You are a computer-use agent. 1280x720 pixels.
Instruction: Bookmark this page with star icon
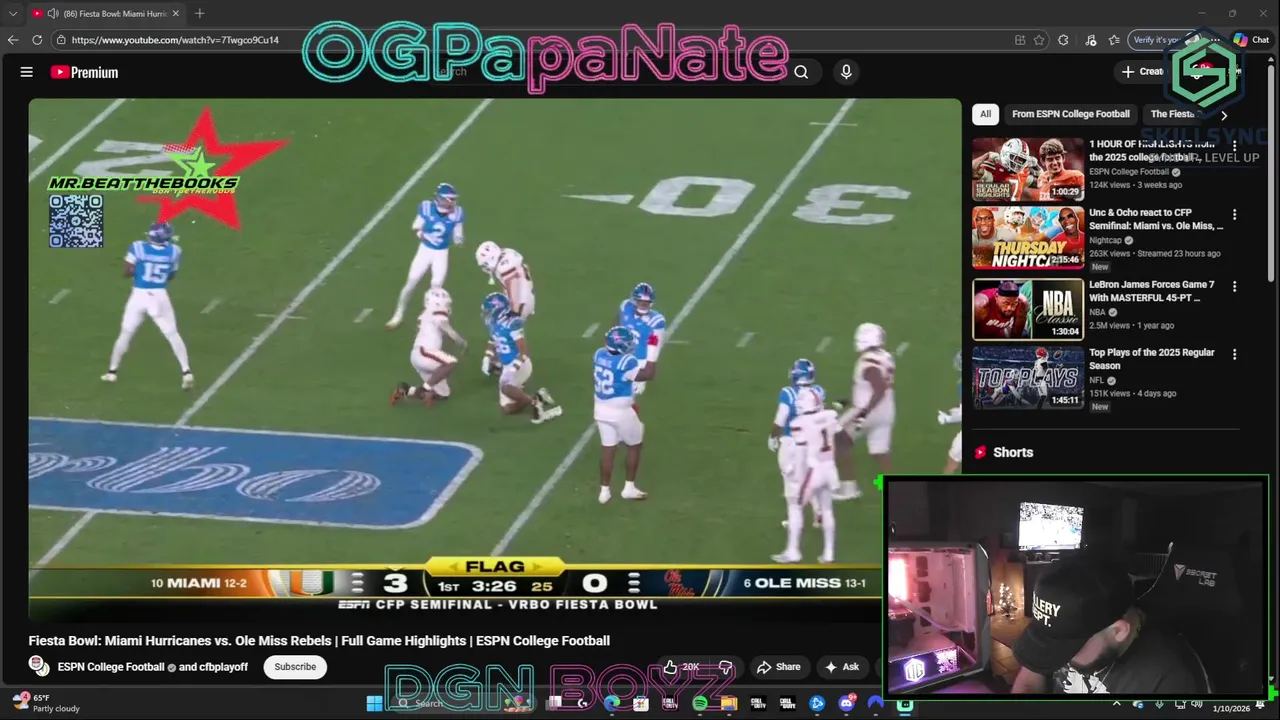(x=1039, y=40)
